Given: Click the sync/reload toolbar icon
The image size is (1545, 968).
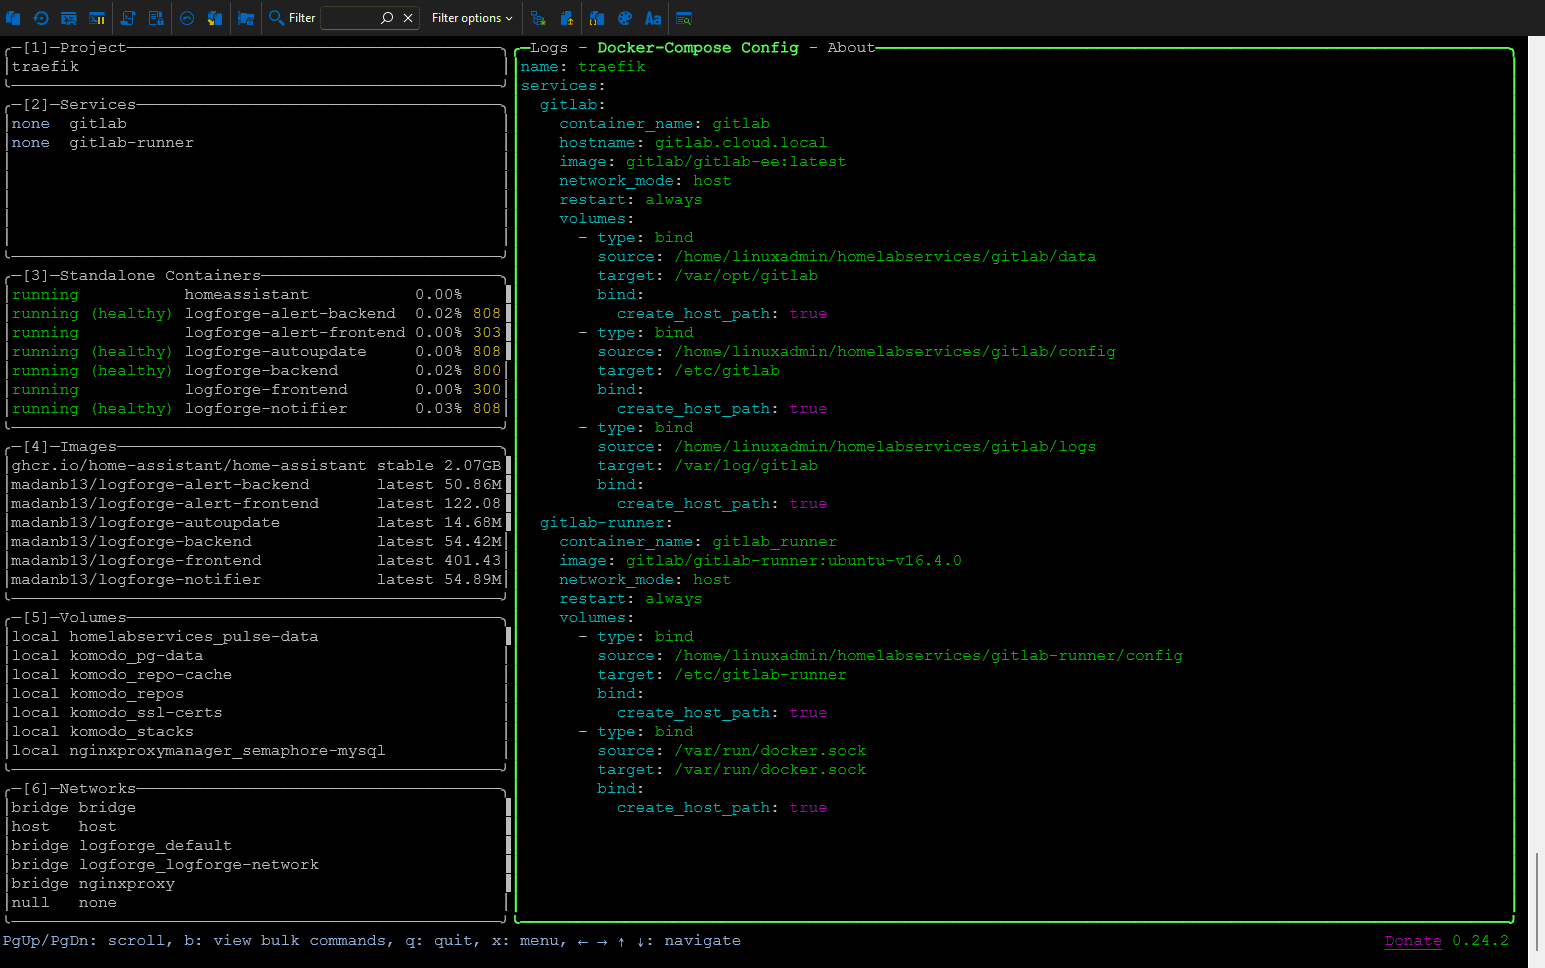Looking at the screenshot, I should pos(41,18).
